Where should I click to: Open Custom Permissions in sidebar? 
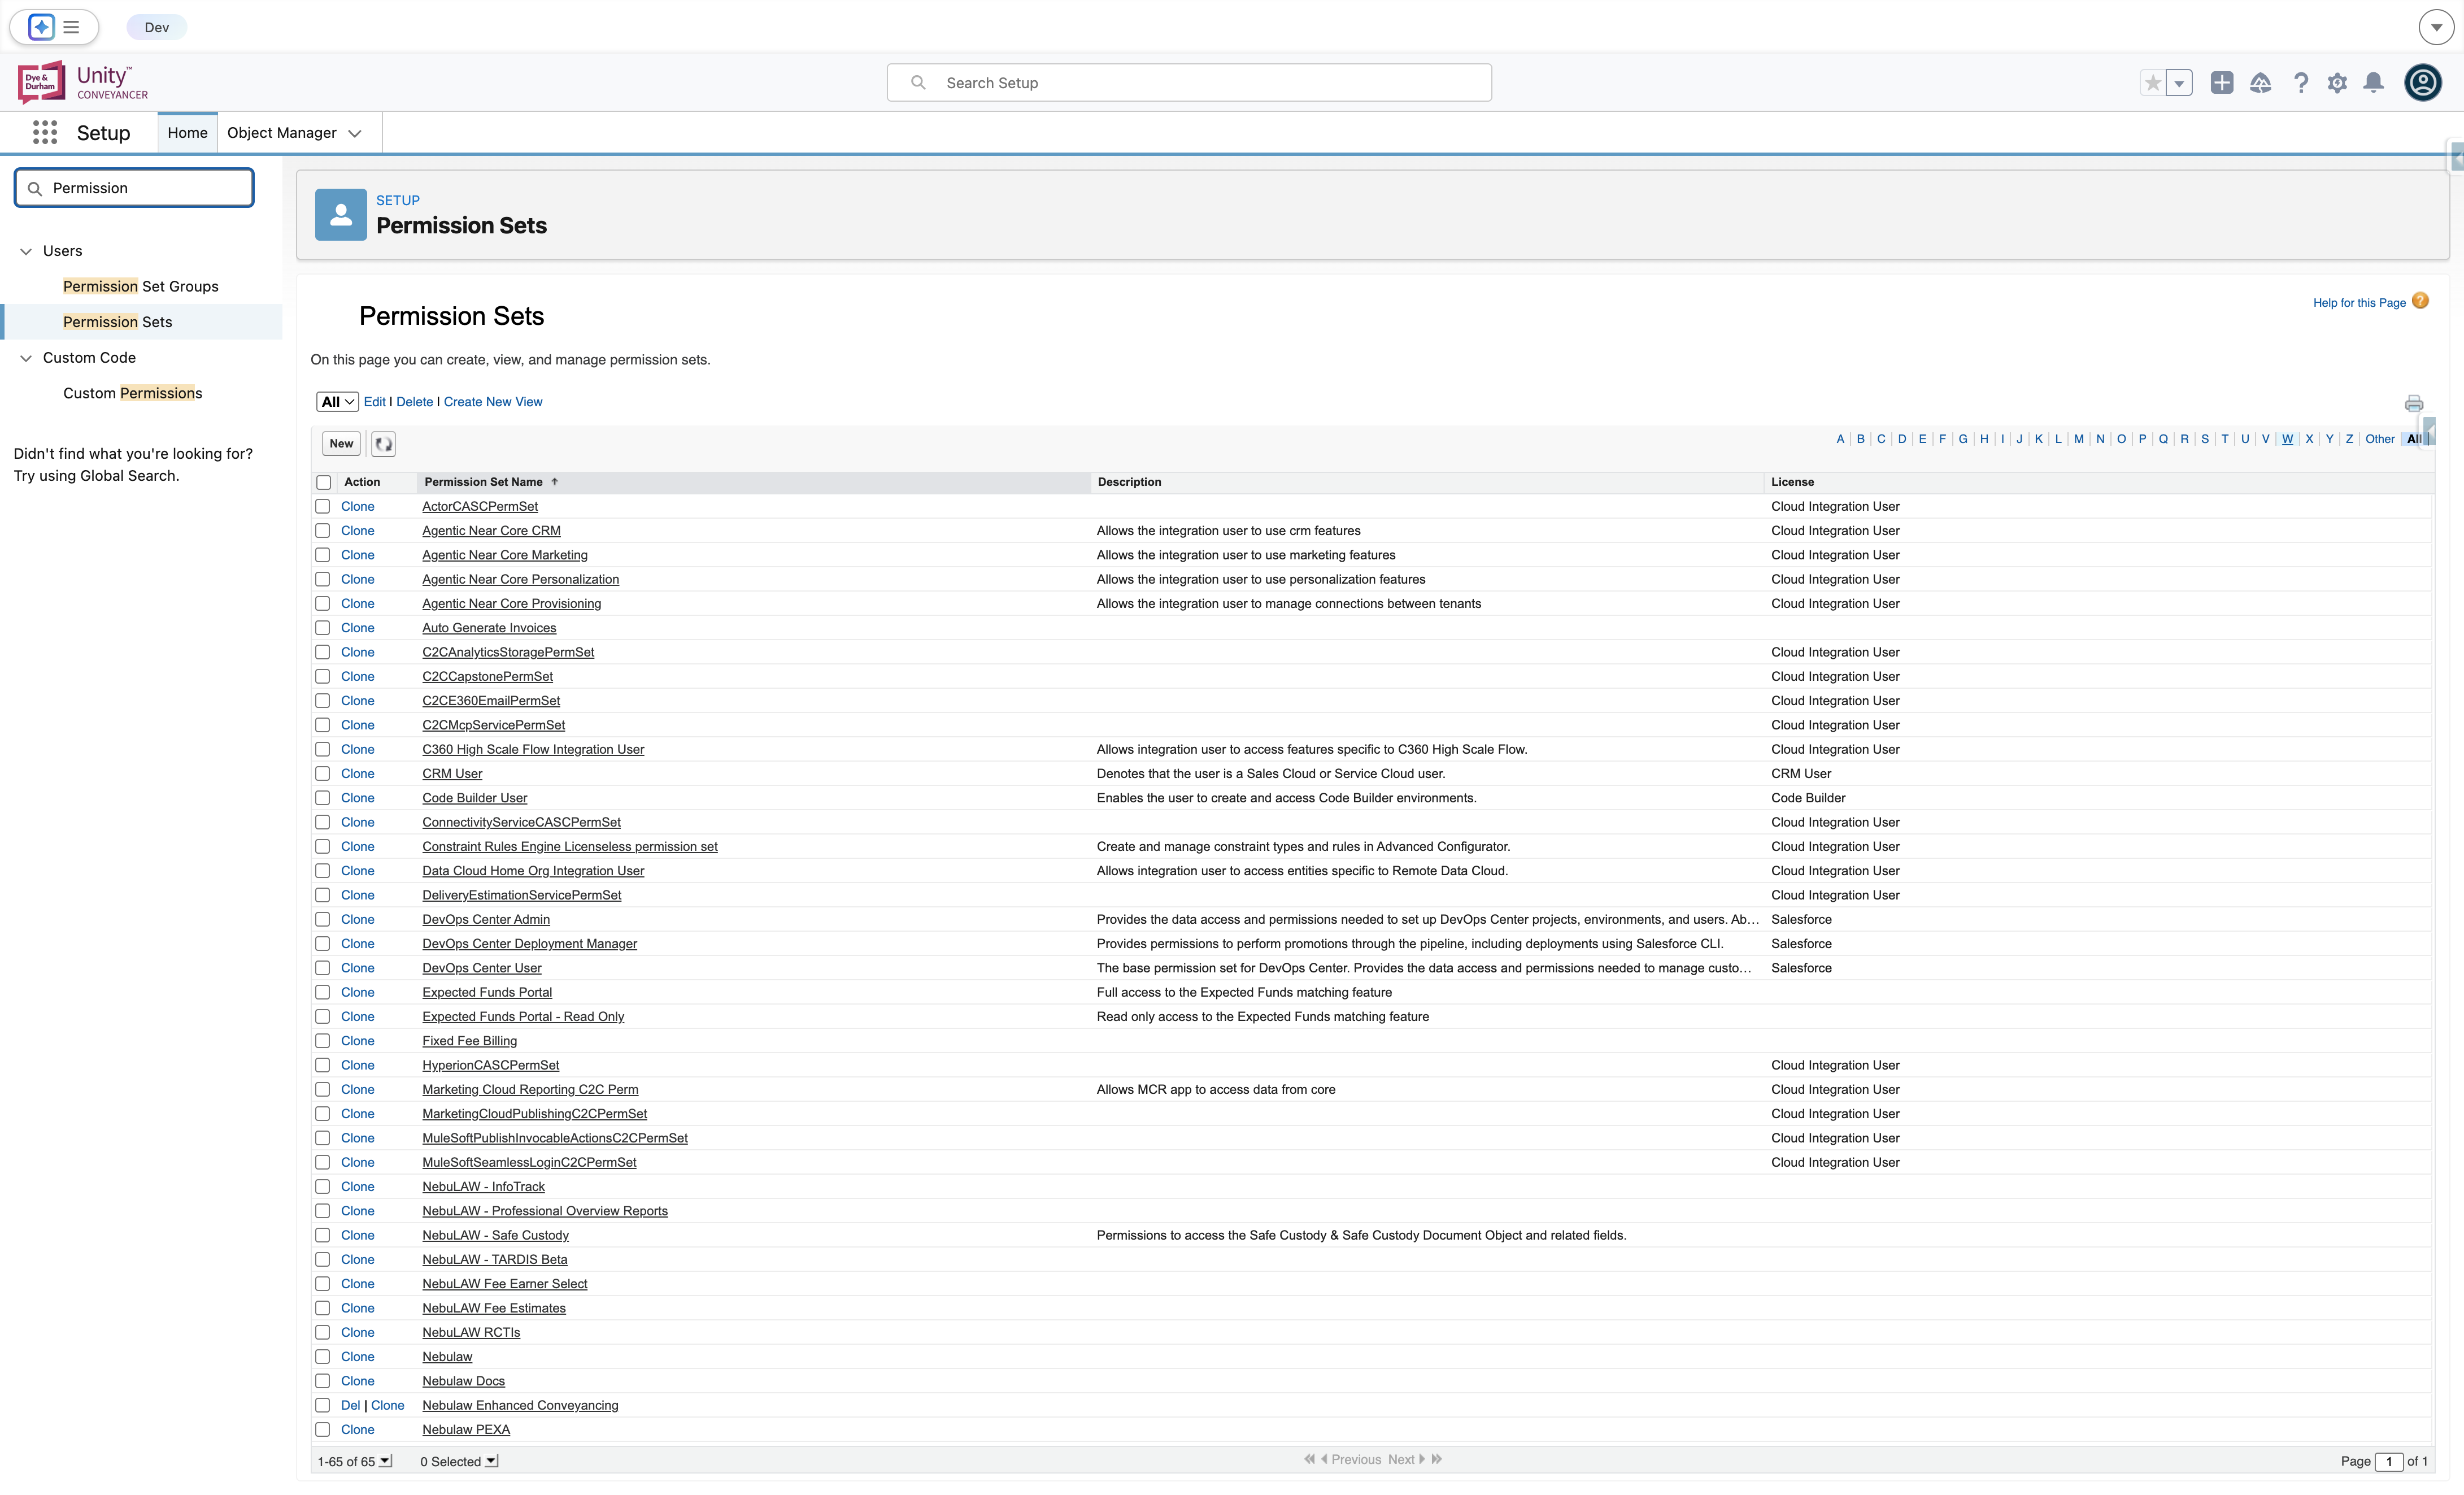[133, 393]
